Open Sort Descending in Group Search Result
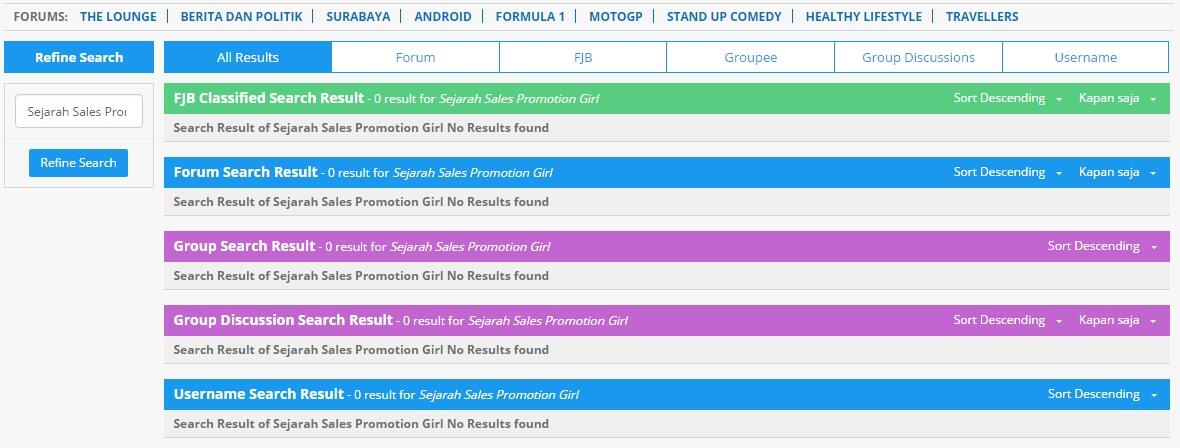 (x=1102, y=246)
